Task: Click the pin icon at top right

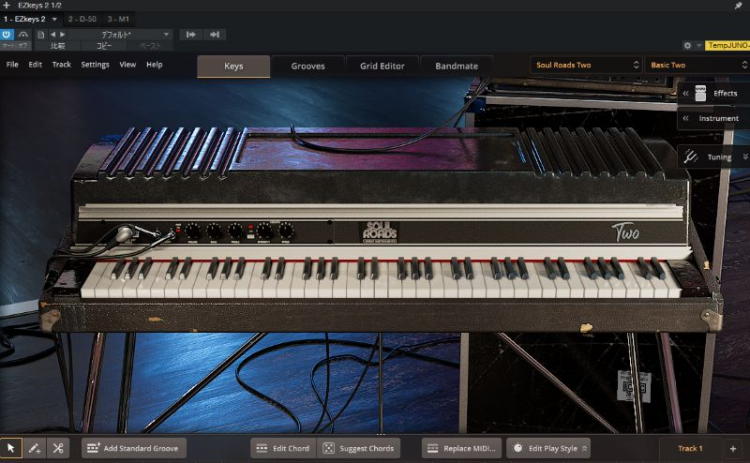Action: (x=737, y=6)
